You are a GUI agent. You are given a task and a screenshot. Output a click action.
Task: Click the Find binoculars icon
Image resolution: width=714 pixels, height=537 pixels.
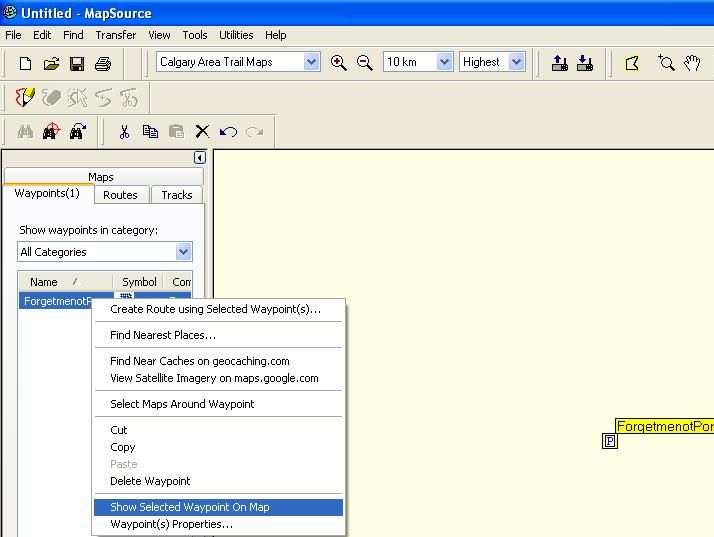point(25,131)
